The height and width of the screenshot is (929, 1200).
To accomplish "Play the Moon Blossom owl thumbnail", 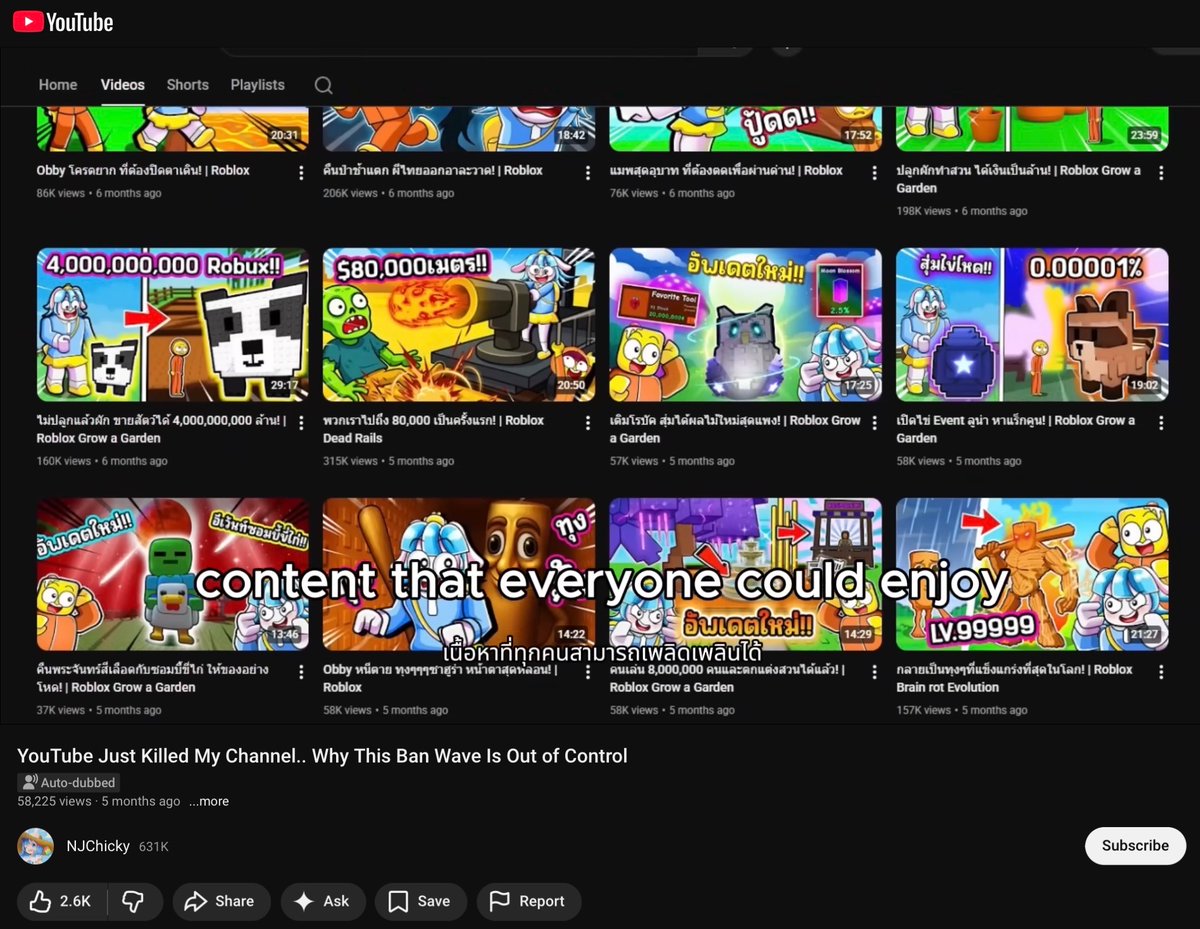I will pos(746,325).
